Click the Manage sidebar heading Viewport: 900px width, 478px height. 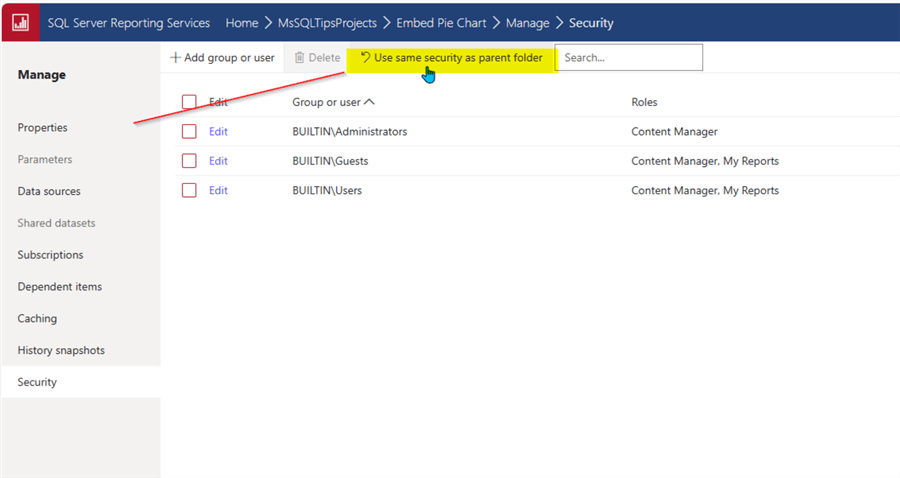(41, 75)
